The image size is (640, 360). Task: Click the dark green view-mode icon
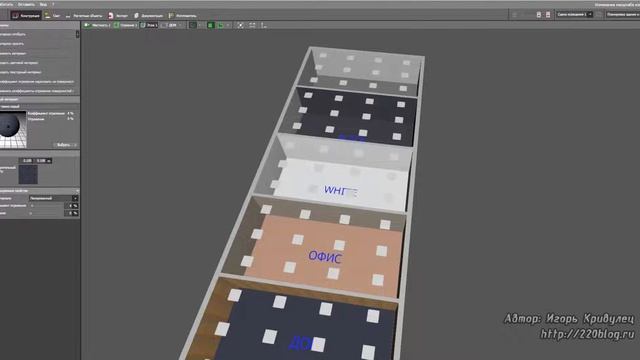(x=193, y=25)
